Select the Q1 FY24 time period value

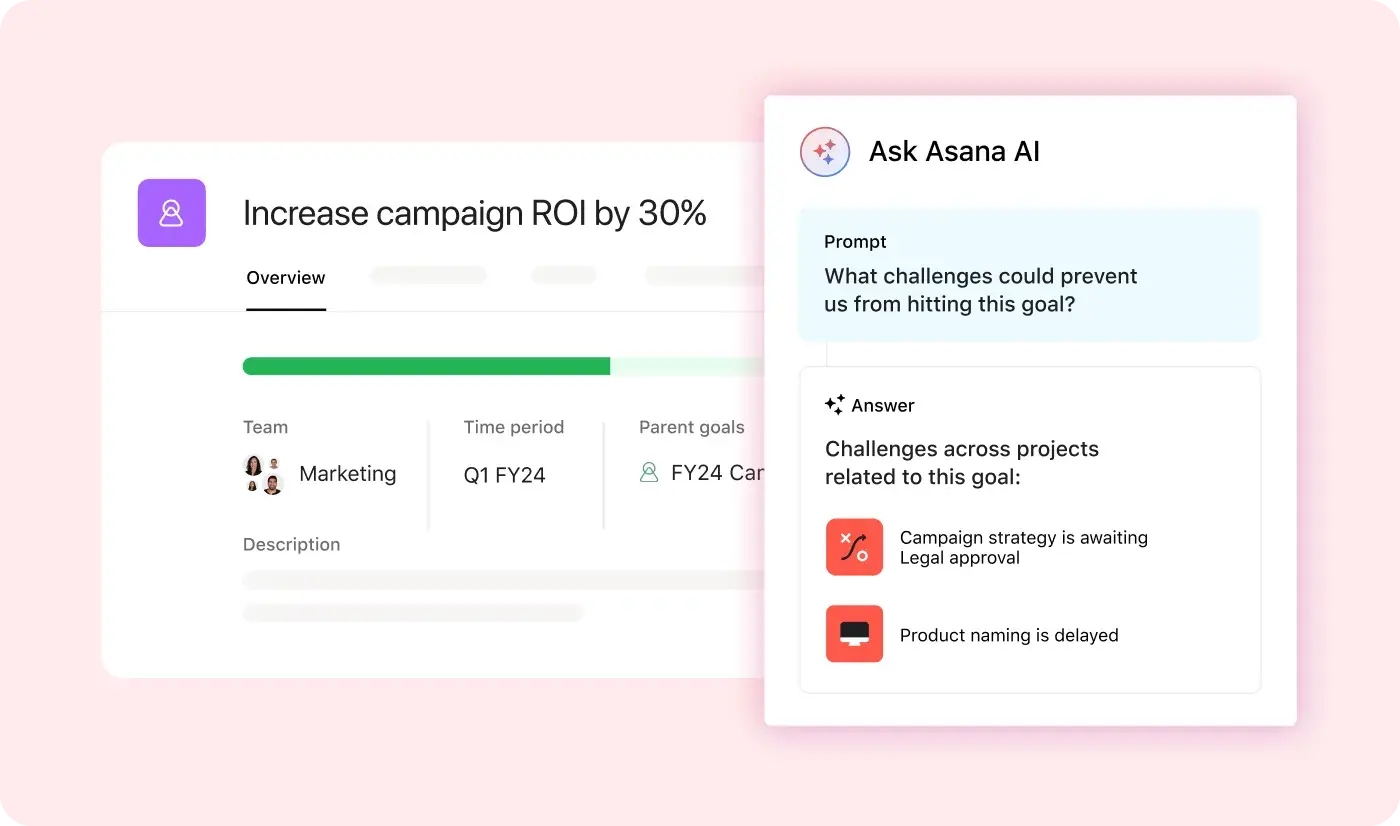click(x=504, y=475)
